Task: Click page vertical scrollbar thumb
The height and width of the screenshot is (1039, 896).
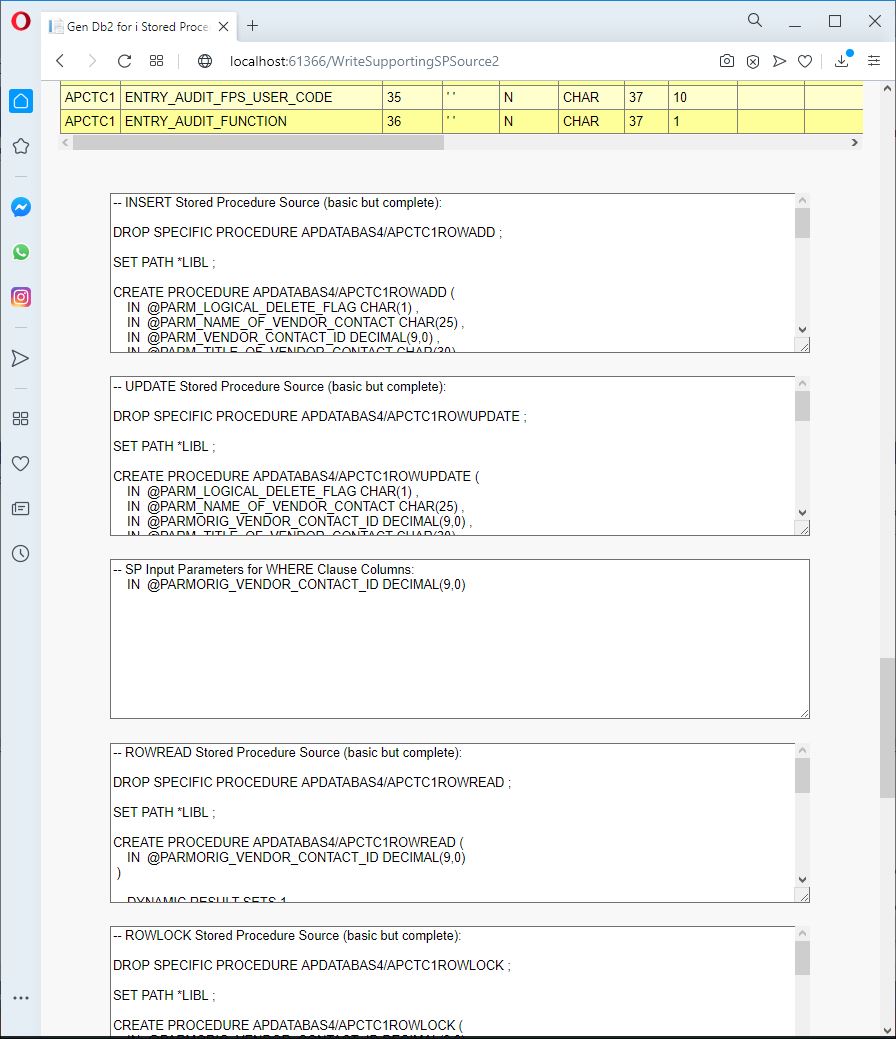Action: (887, 728)
